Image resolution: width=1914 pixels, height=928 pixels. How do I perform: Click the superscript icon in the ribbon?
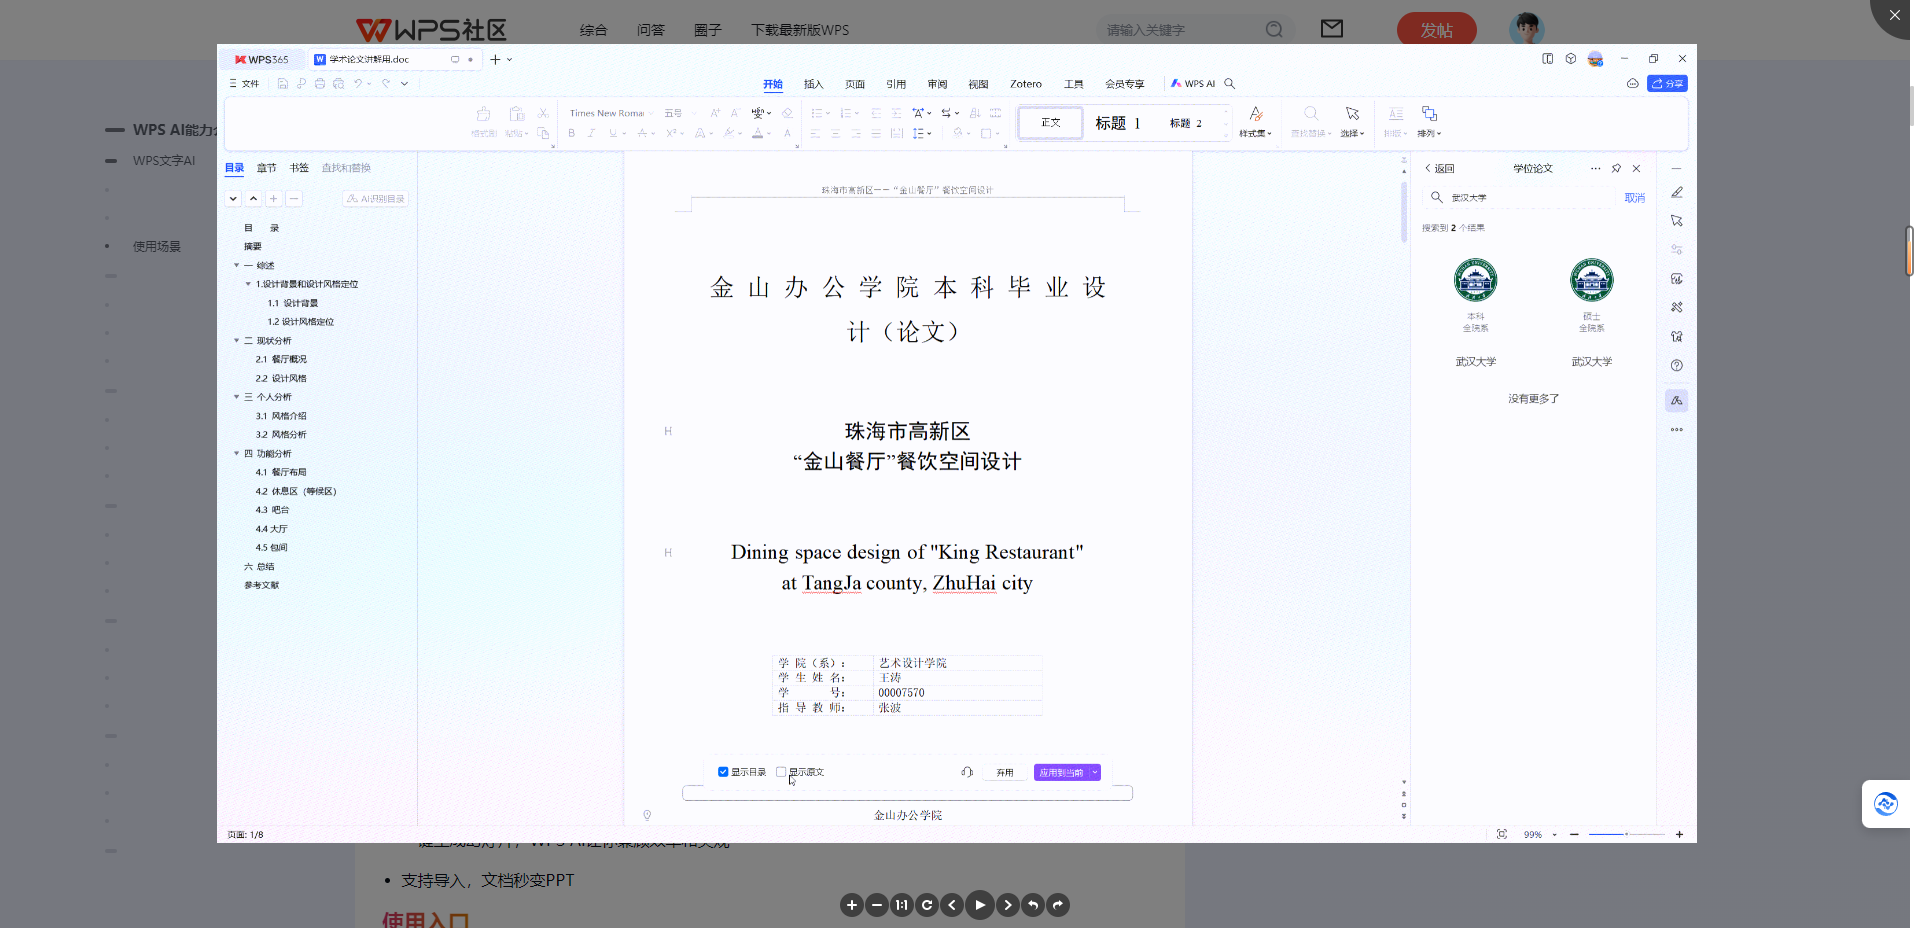coord(671,132)
